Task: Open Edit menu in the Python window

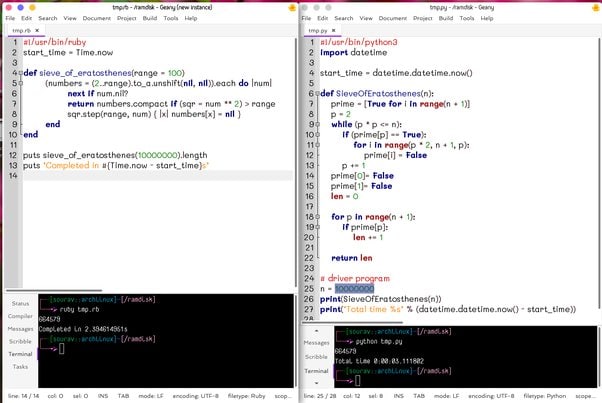Action: 322,18
